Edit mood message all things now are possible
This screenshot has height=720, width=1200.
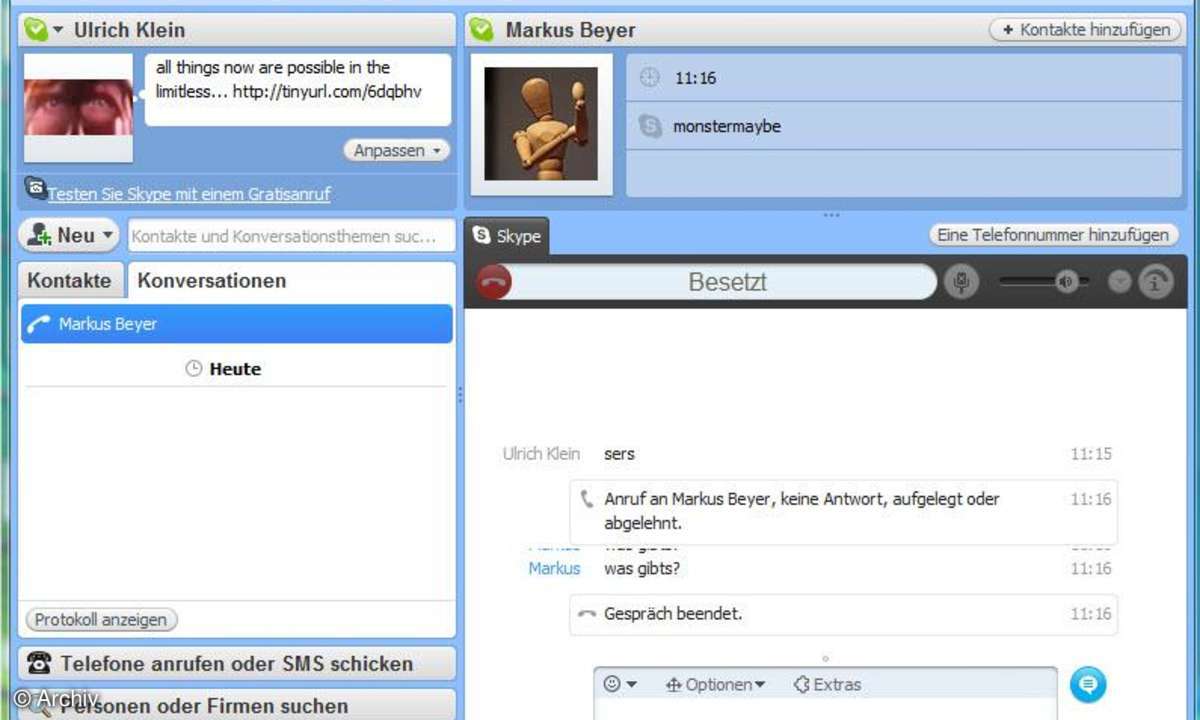[x=298, y=90]
